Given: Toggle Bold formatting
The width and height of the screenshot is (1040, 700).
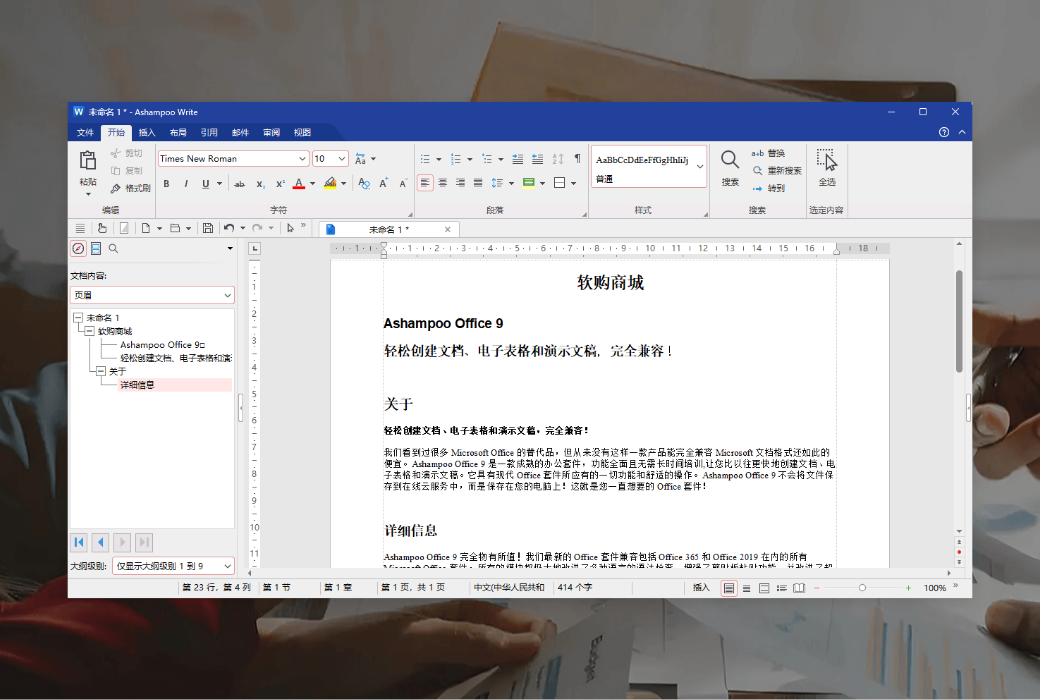Looking at the screenshot, I should [x=166, y=184].
